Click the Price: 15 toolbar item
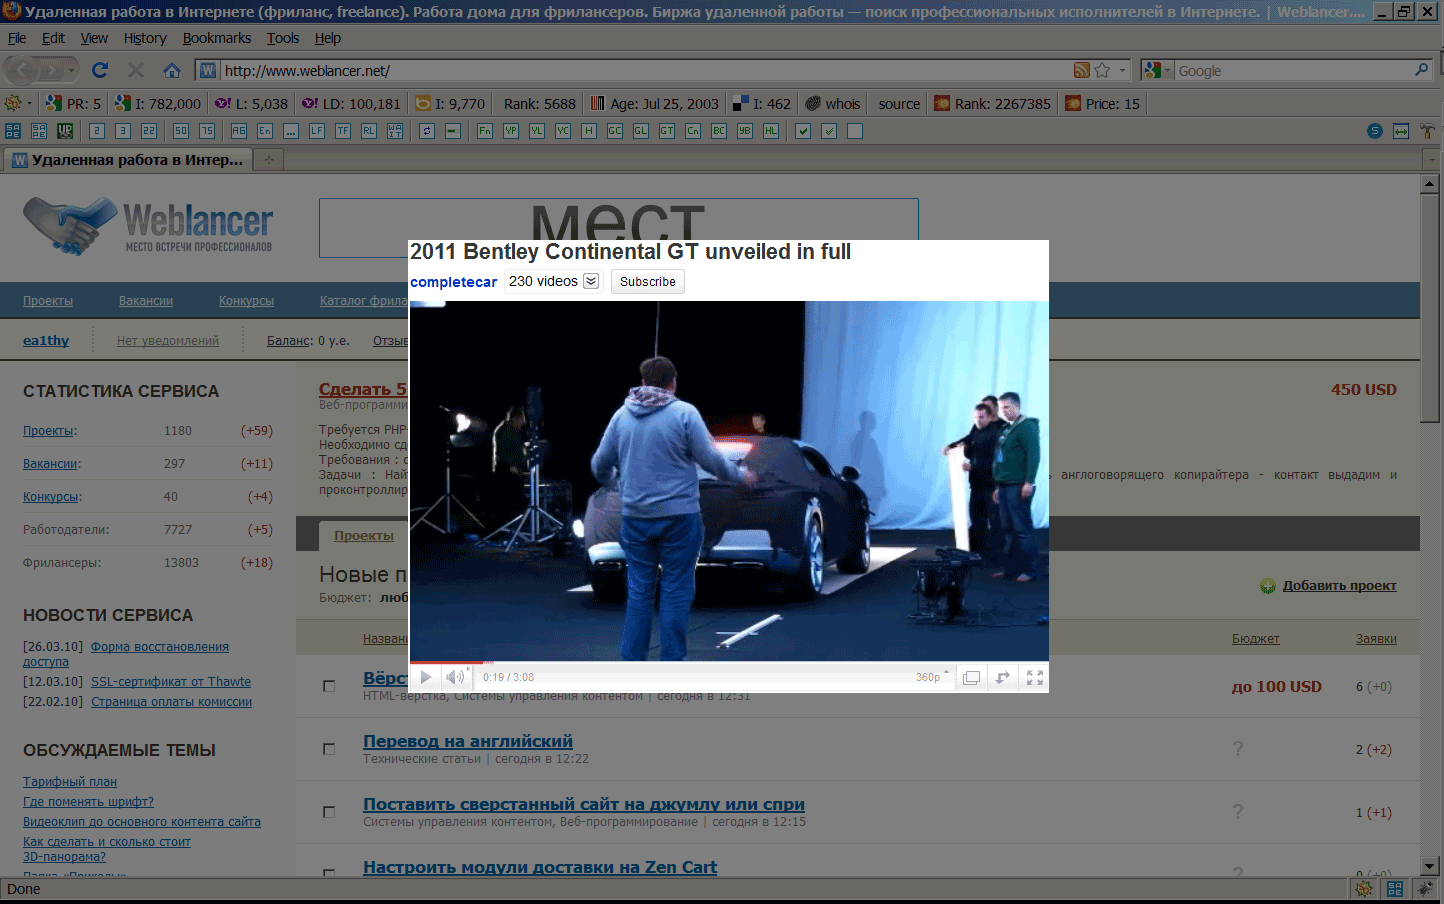1444x904 pixels. click(1102, 103)
